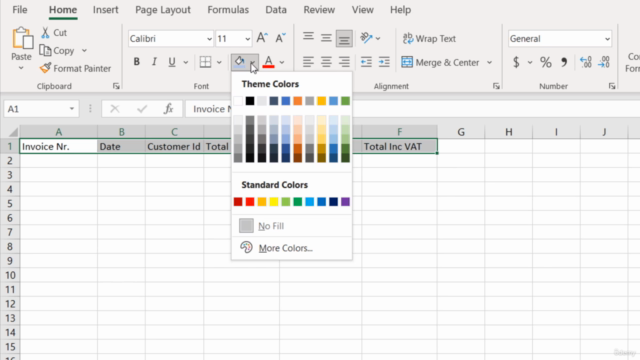The height and width of the screenshot is (360, 640).
Task: Align text left
Action: pos(308,62)
